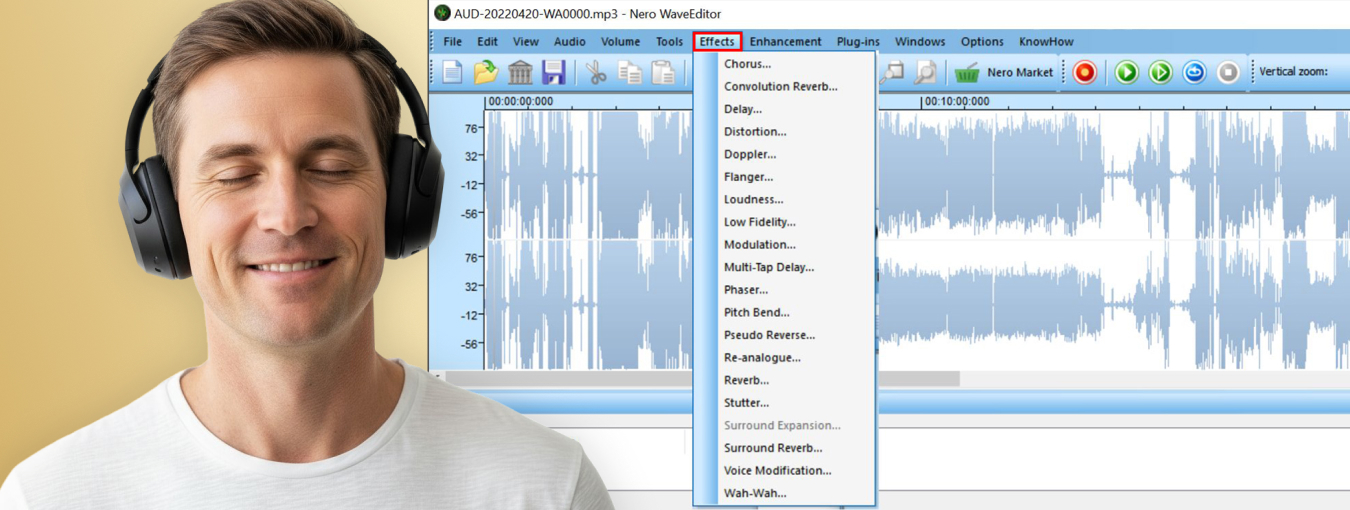Stop playback with the grey stop button
Viewport: 1350px width, 510px height.
click(1228, 72)
